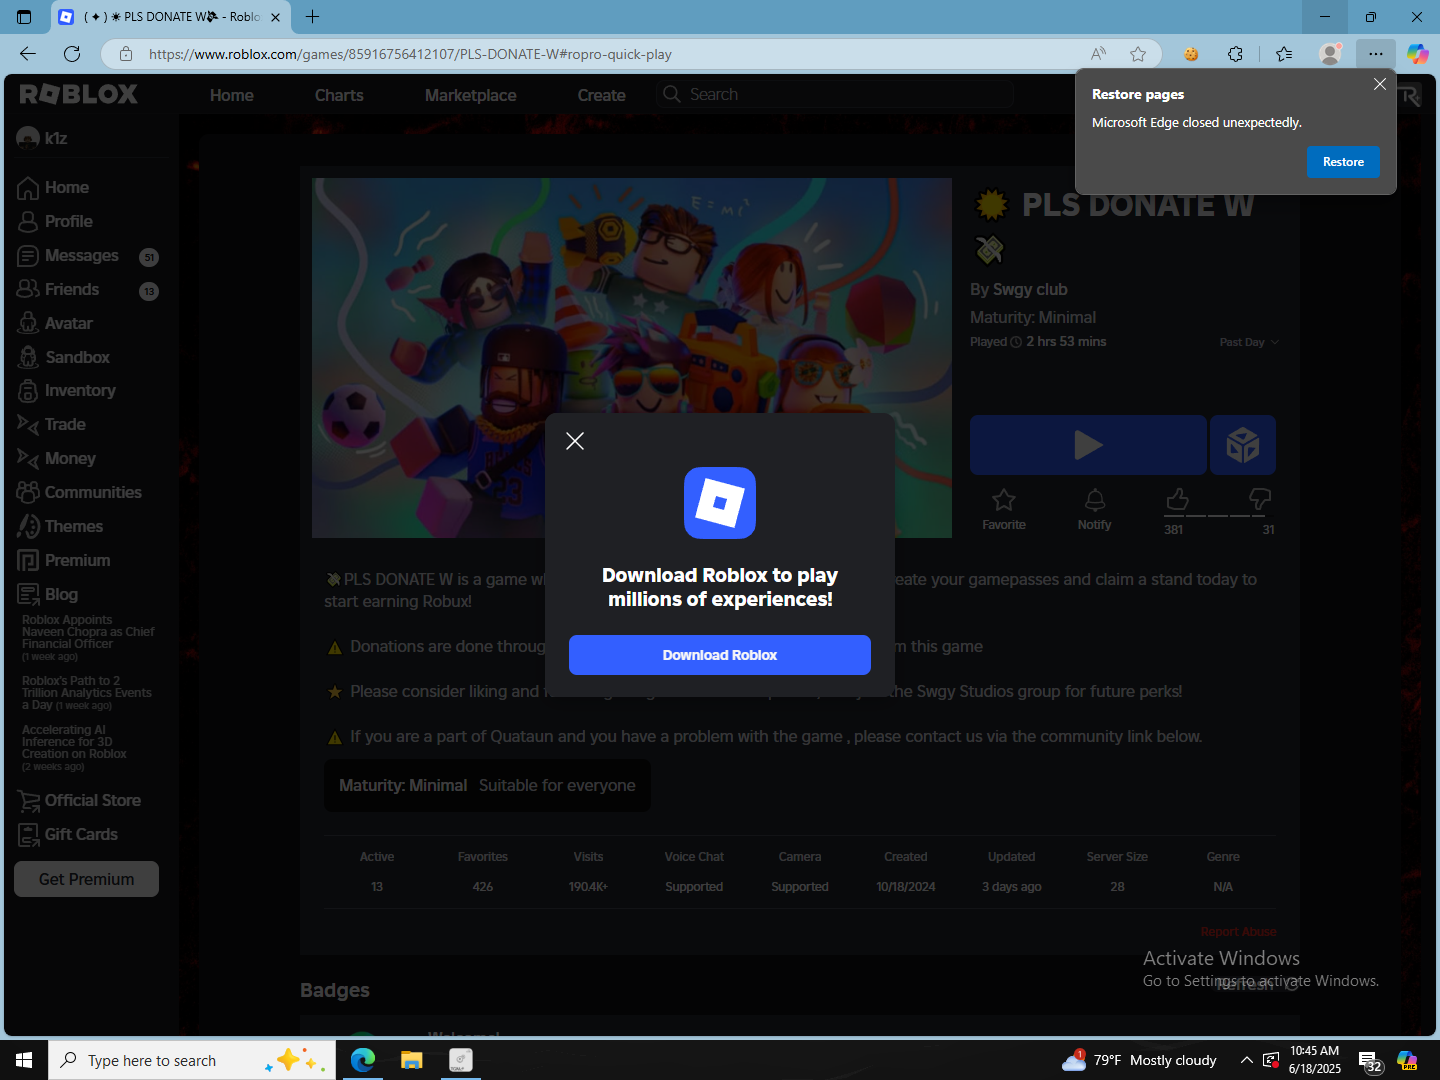Click the Get Premium button
This screenshot has height=1080, width=1440.
coord(86,879)
